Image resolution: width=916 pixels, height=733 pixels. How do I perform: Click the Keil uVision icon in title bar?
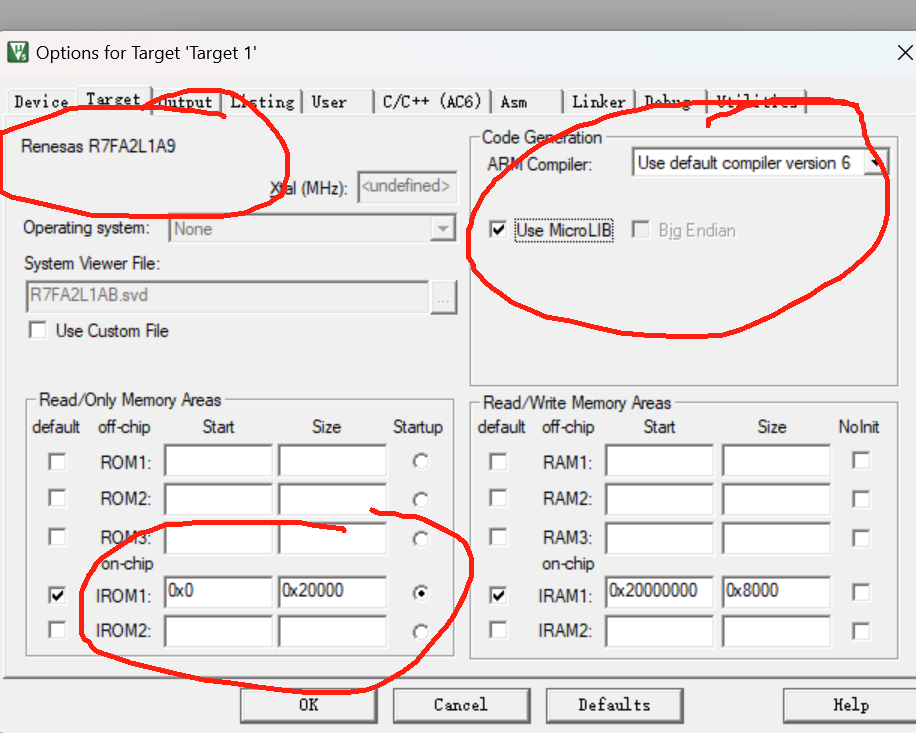(18, 52)
